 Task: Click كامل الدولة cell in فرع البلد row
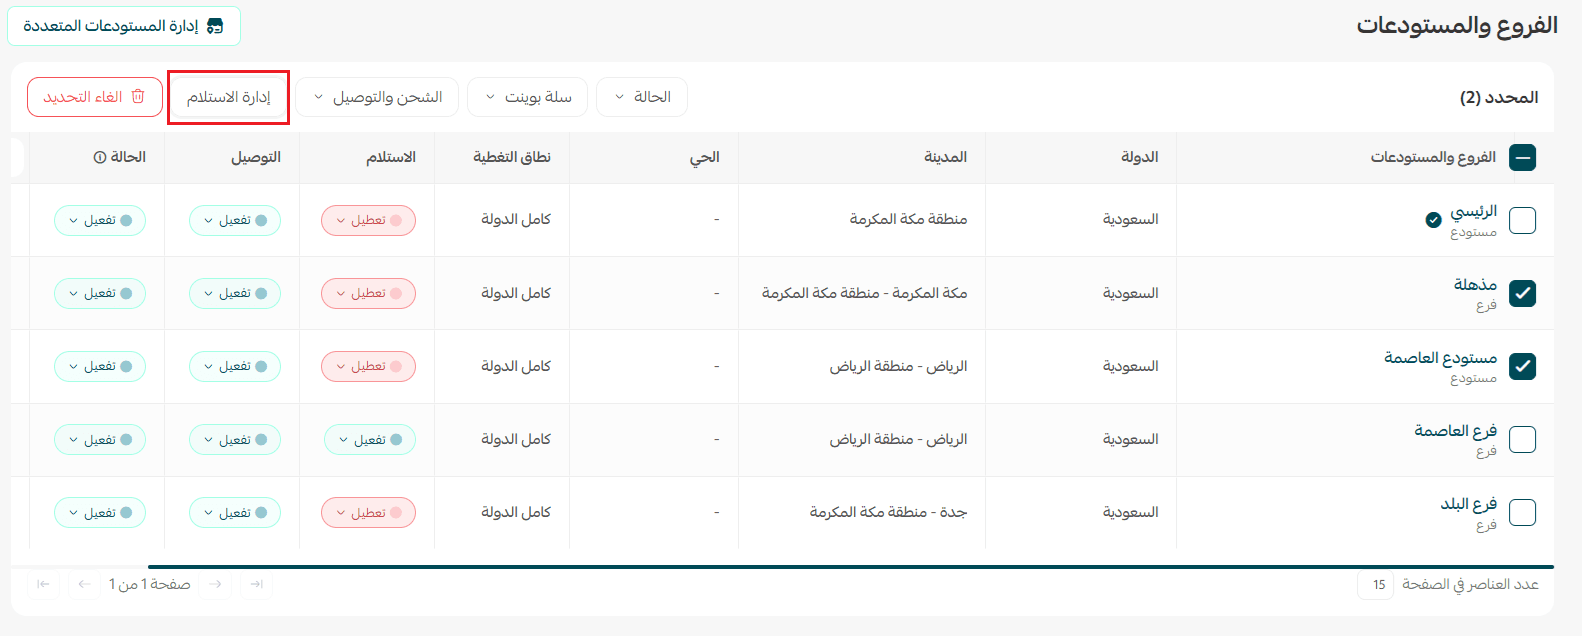516,512
